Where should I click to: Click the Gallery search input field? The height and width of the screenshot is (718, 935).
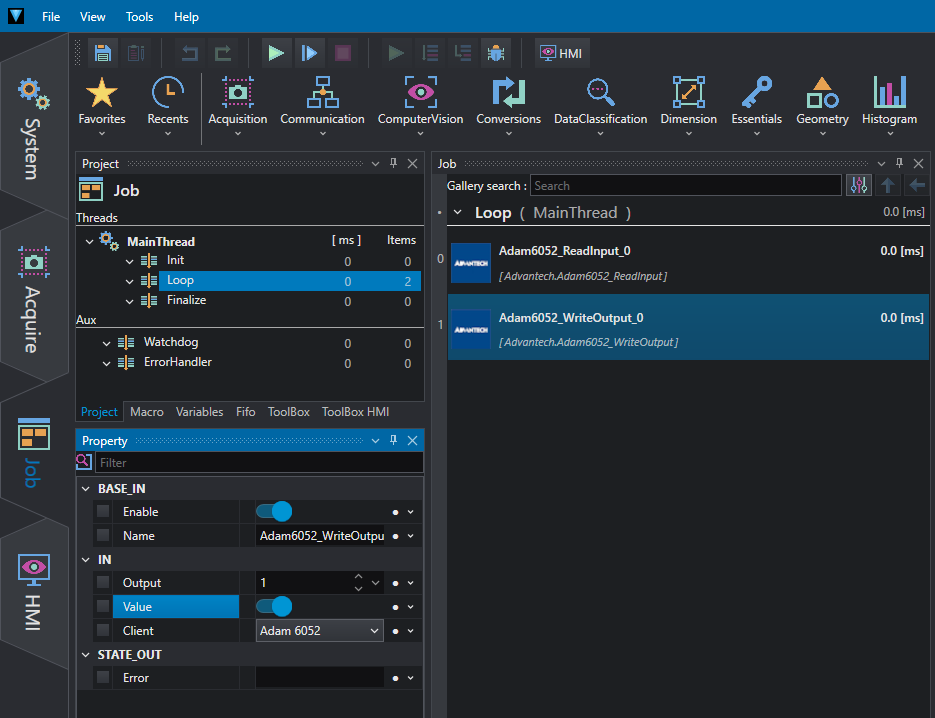[685, 186]
